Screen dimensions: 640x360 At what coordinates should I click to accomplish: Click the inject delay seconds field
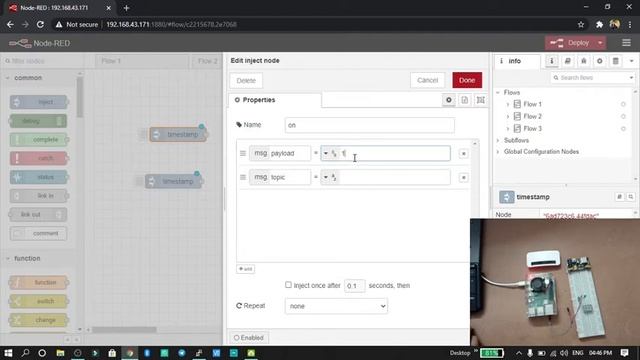click(354, 286)
